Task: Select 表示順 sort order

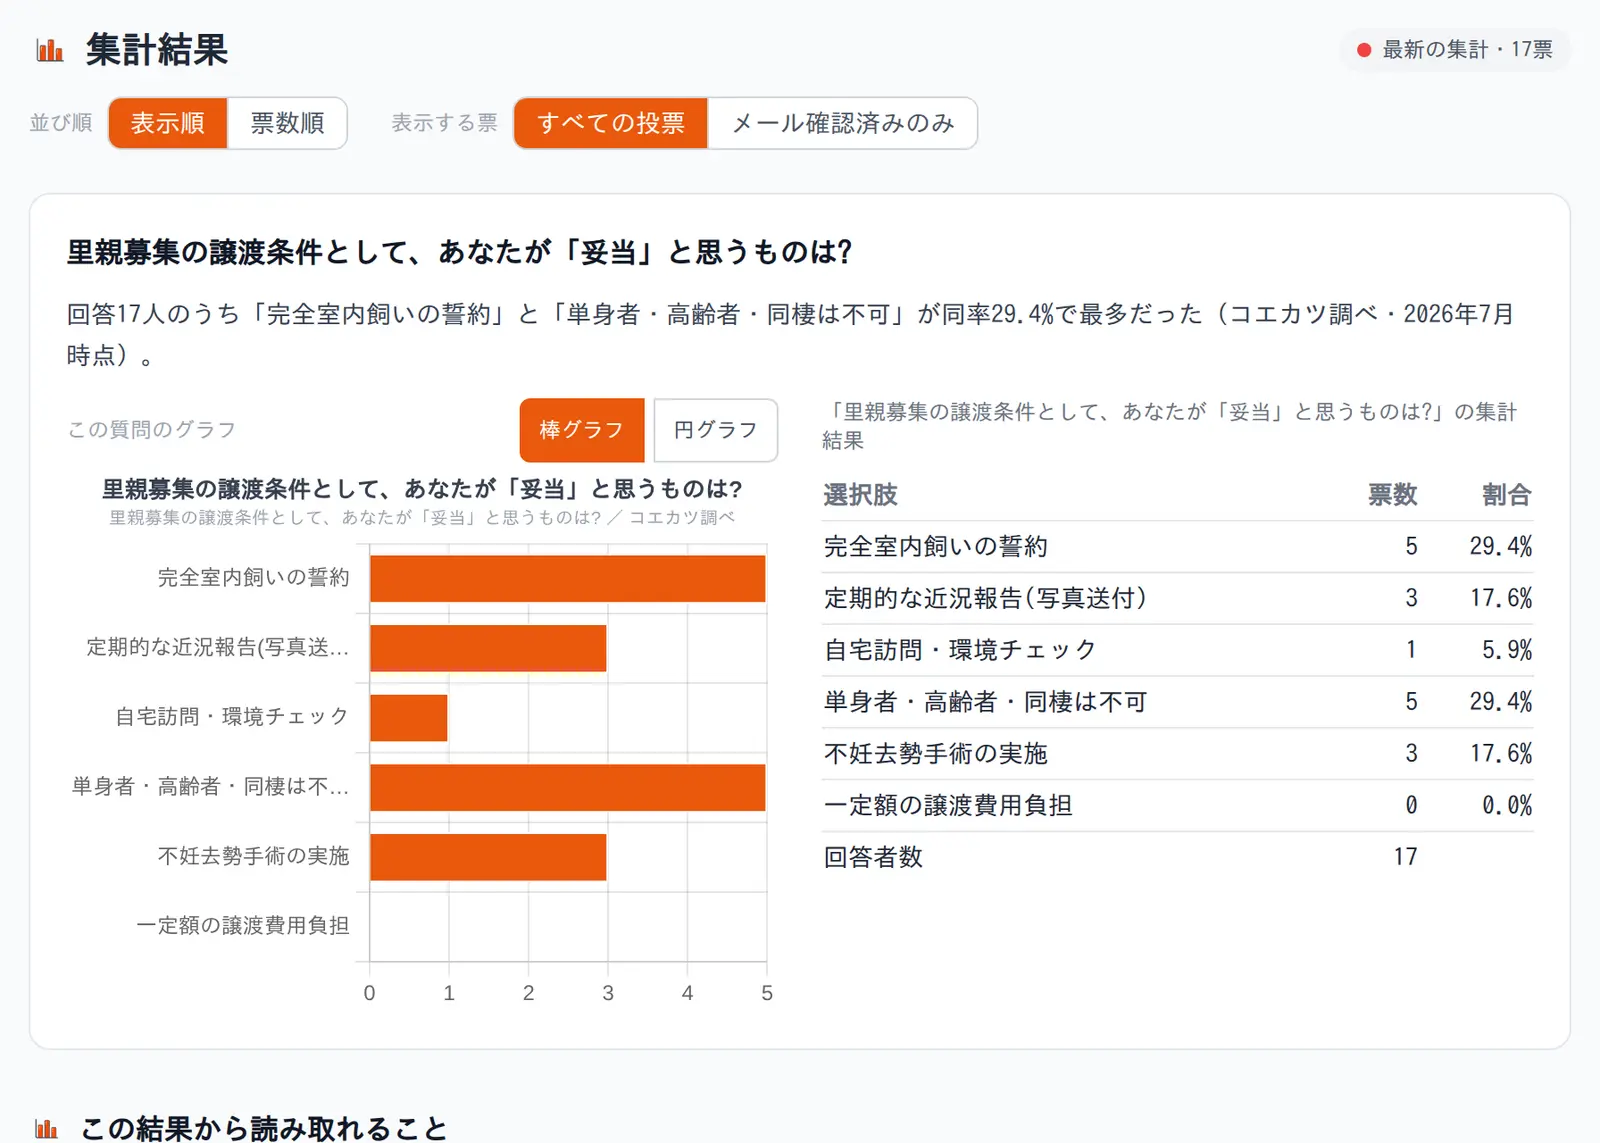Action: point(168,123)
